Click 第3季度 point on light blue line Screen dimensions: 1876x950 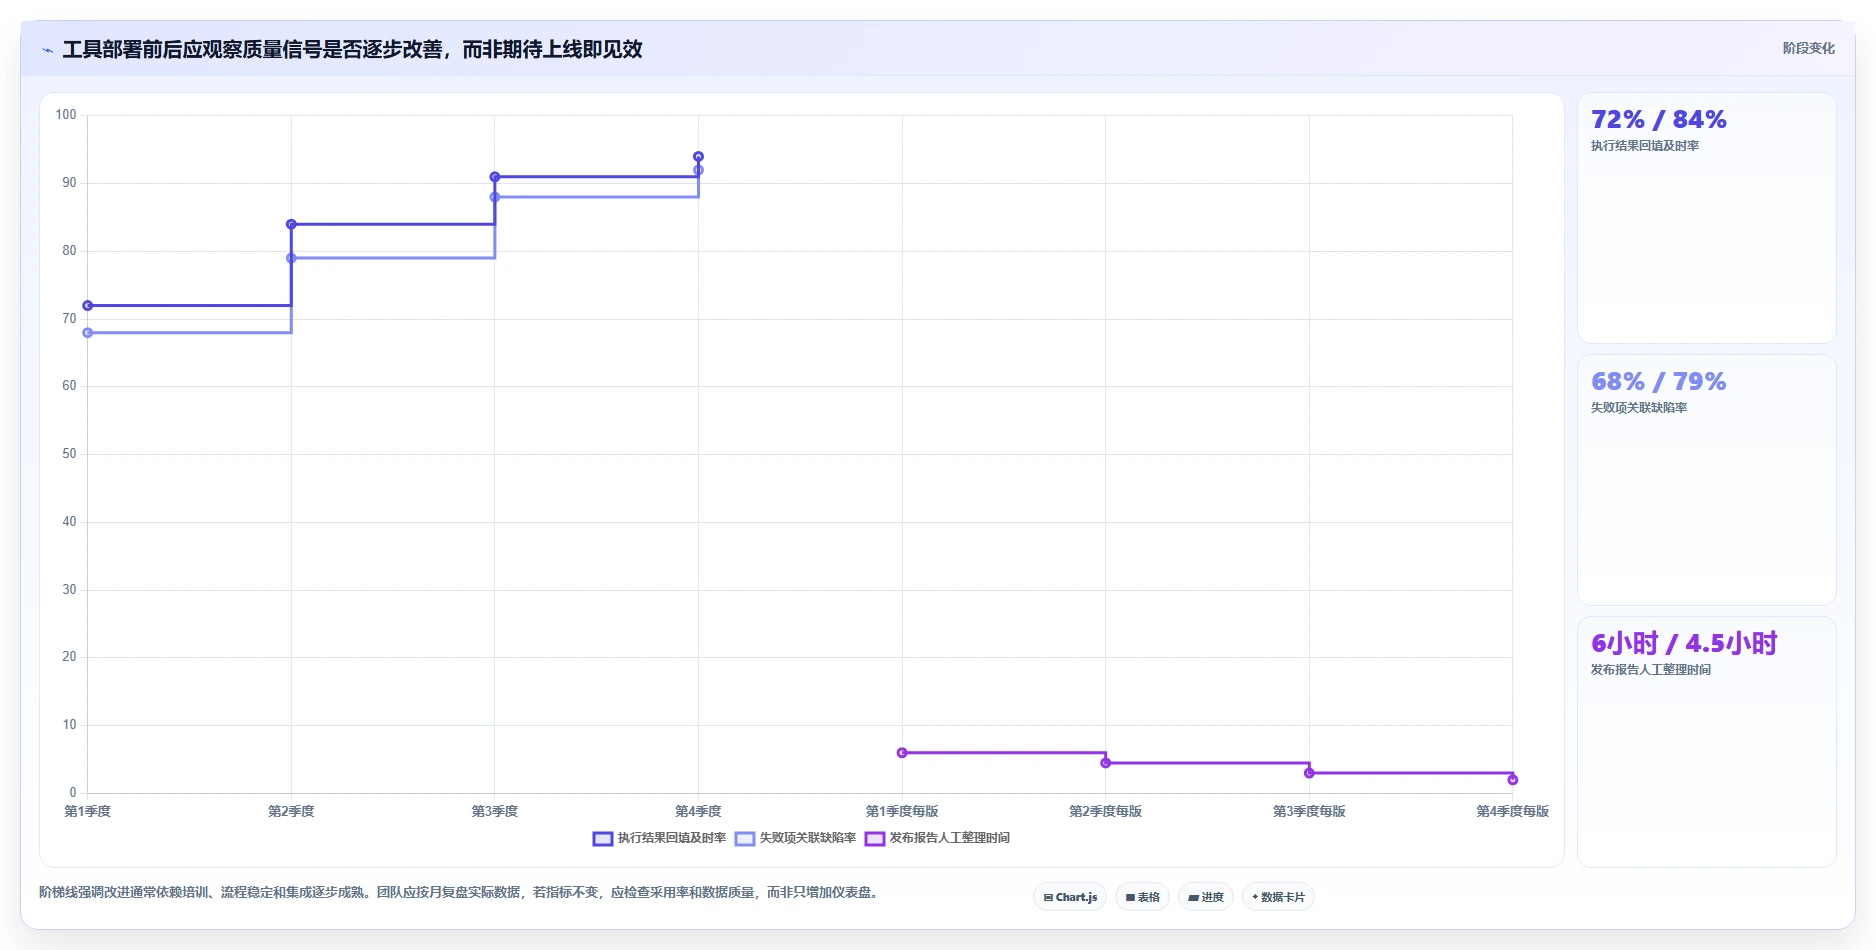pyautogui.click(x=495, y=197)
